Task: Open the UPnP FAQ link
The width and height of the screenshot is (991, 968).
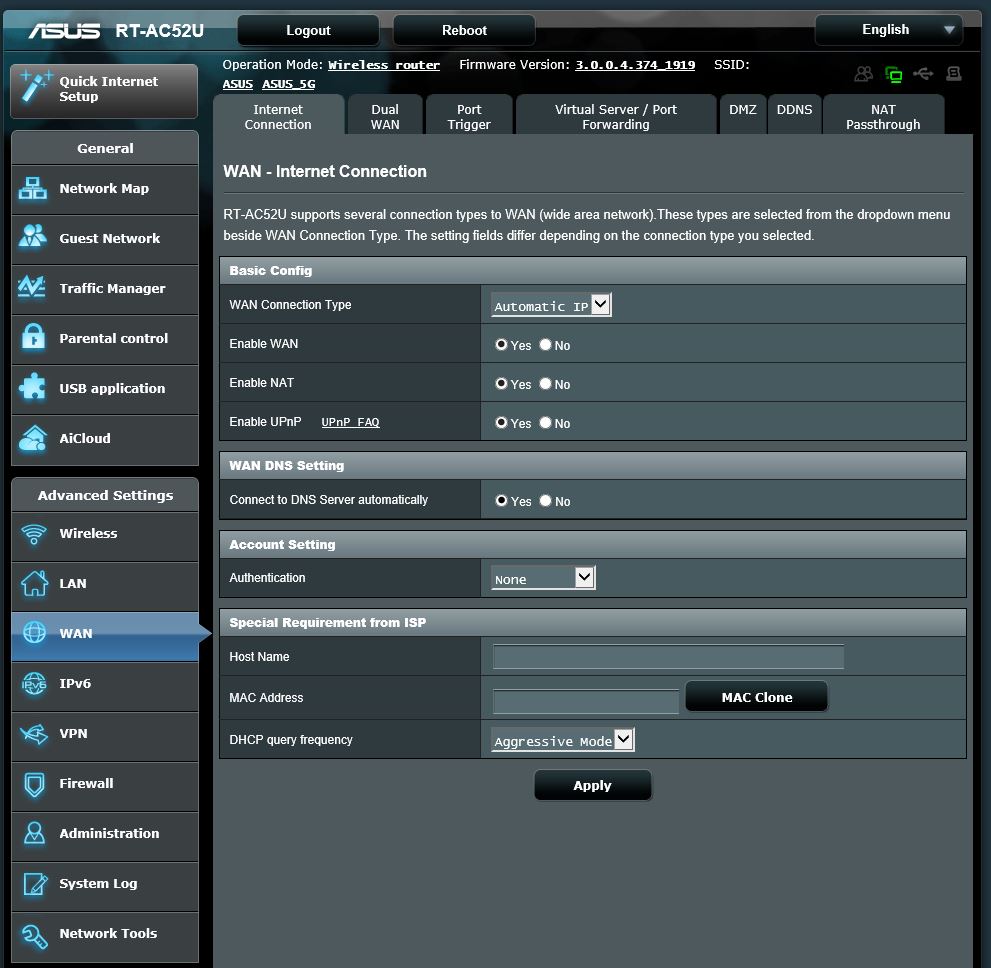Action: [350, 422]
